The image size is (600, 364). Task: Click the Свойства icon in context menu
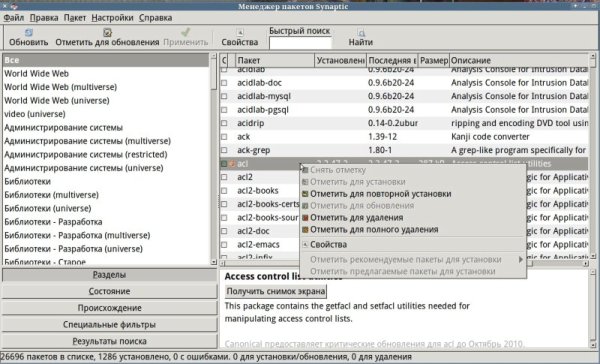(305, 245)
